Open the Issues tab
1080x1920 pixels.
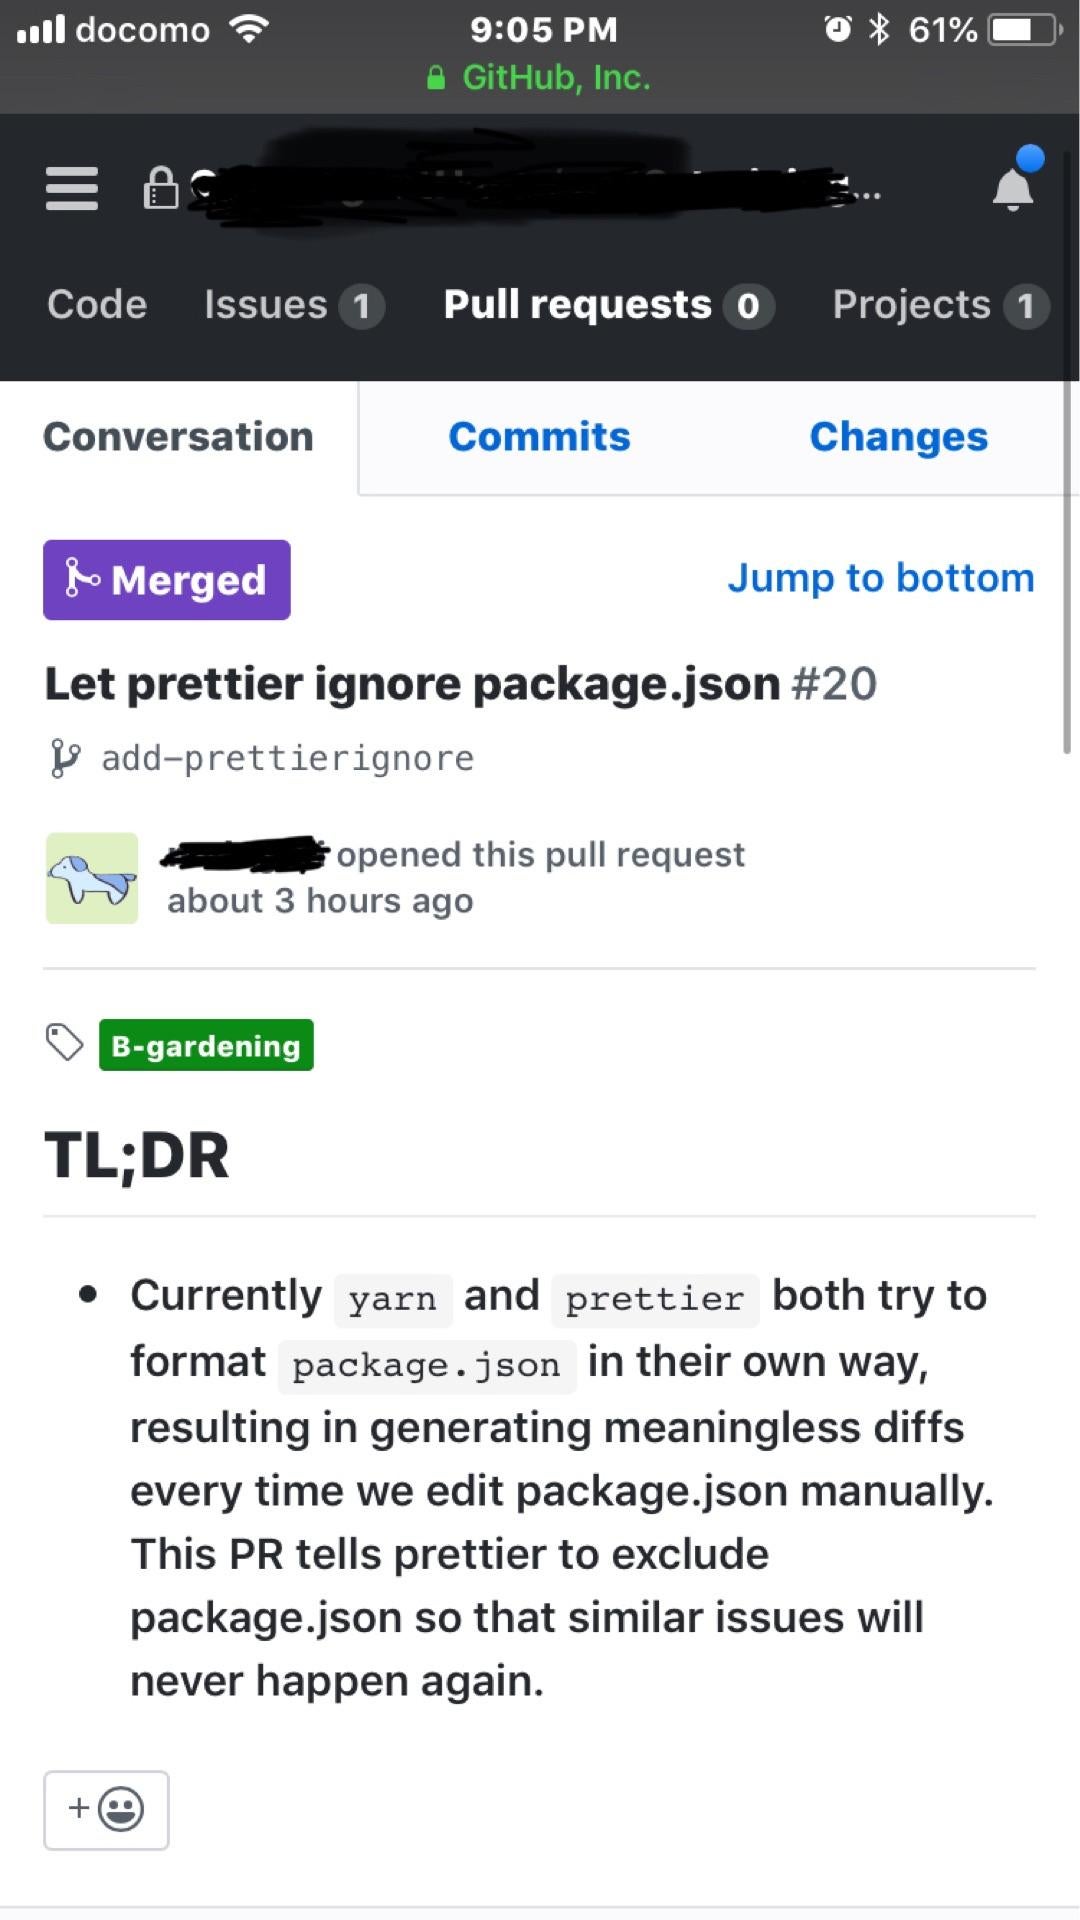coord(293,305)
